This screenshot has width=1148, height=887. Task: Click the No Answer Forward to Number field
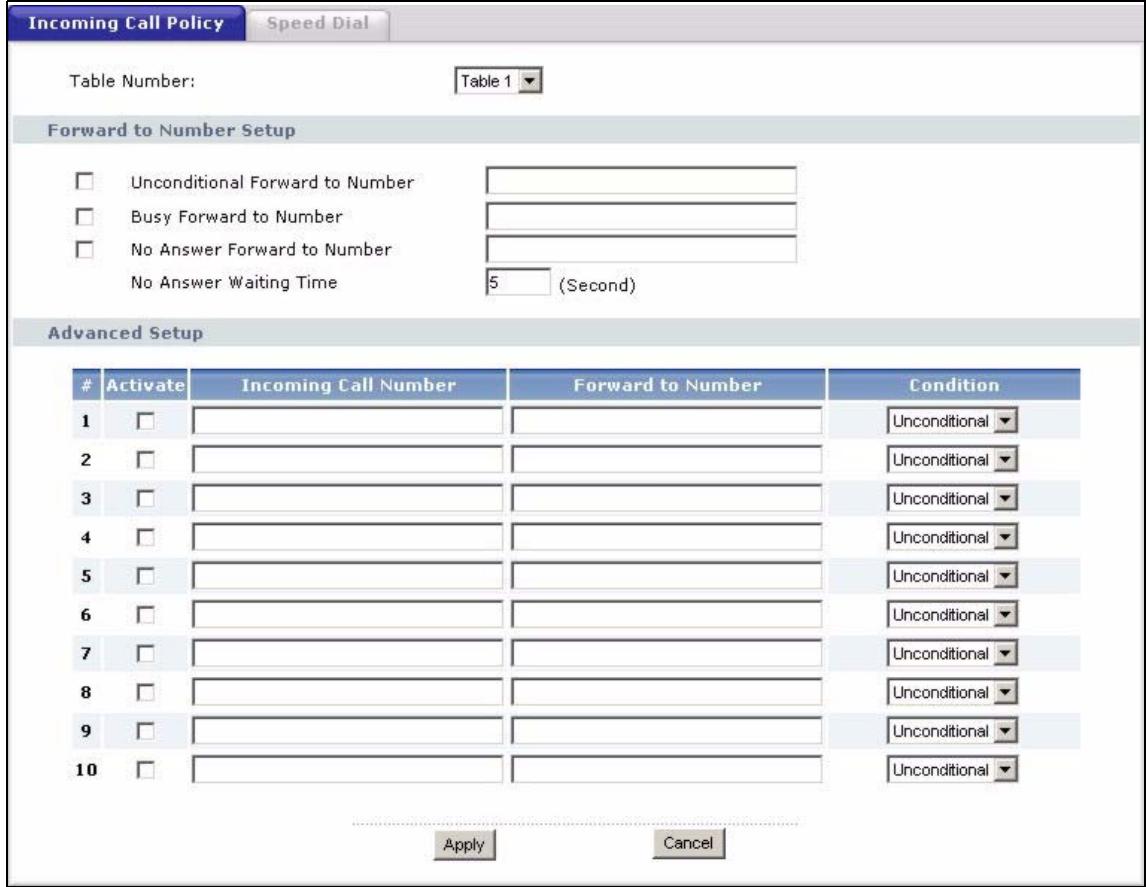641,250
